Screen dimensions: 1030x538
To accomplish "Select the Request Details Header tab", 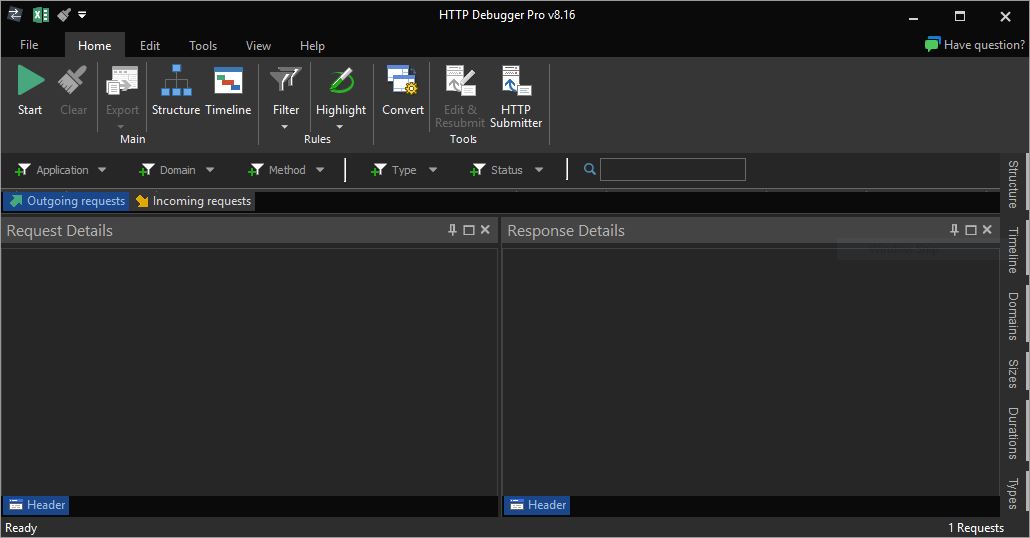I will point(36,504).
